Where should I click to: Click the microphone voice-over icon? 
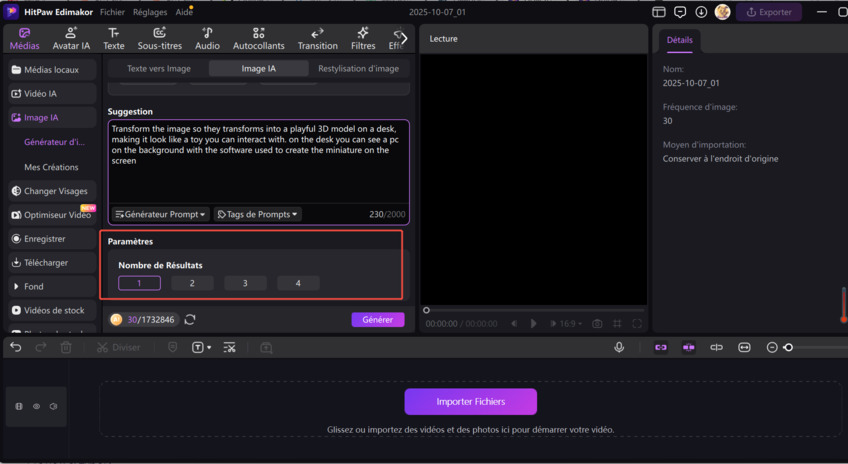coord(619,347)
